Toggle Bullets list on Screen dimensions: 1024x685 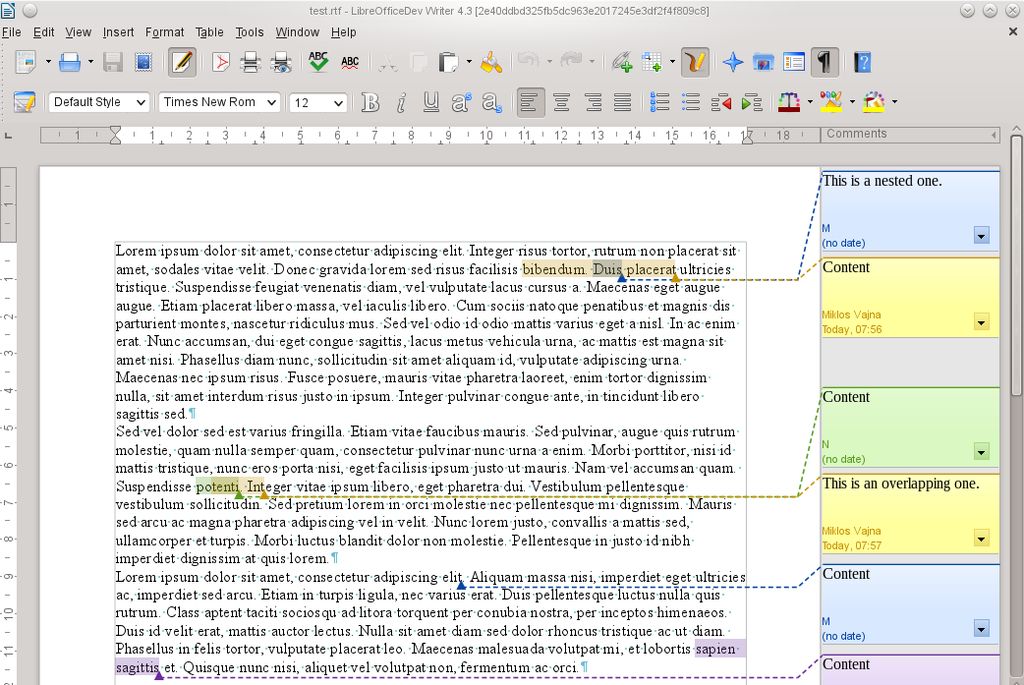pyautogui.click(x=690, y=103)
